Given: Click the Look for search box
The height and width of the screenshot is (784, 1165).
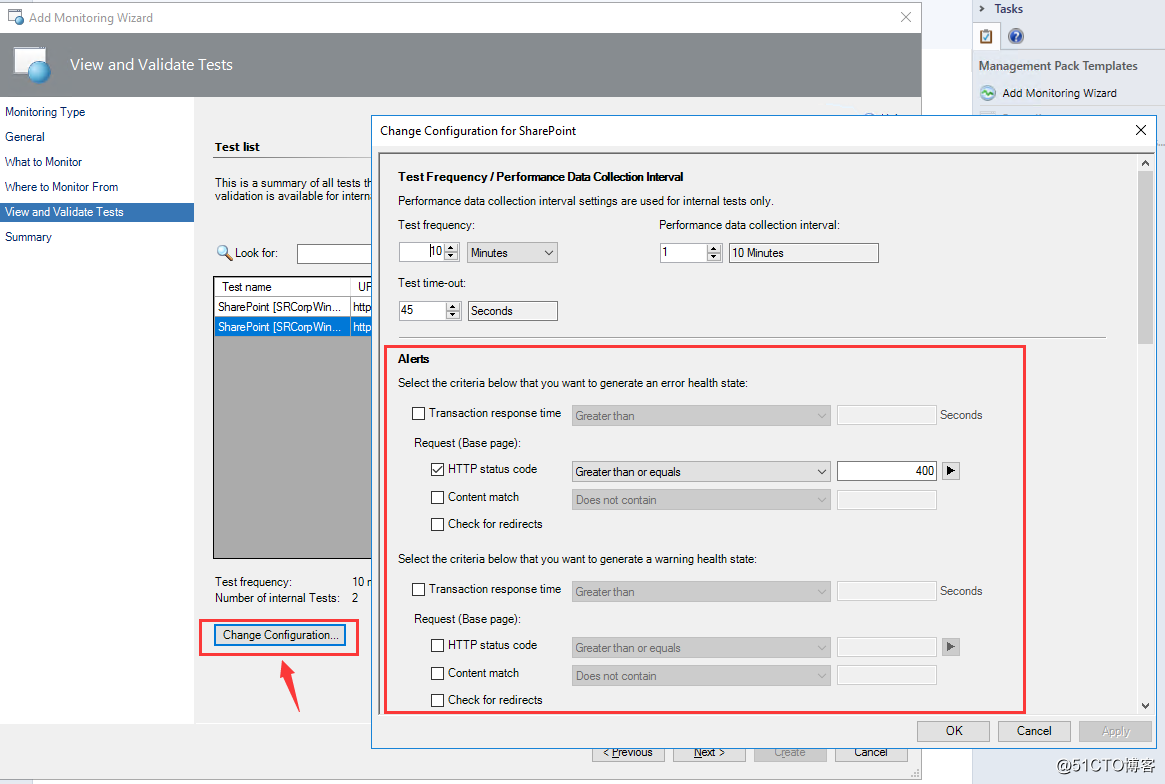Looking at the screenshot, I should coord(334,253).
